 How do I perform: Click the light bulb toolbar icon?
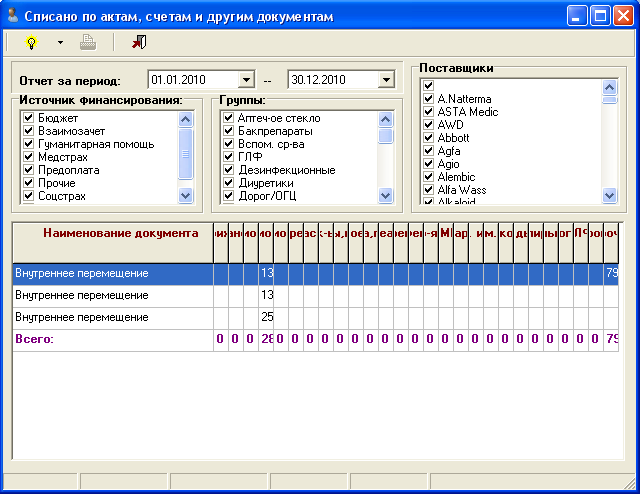30,42
